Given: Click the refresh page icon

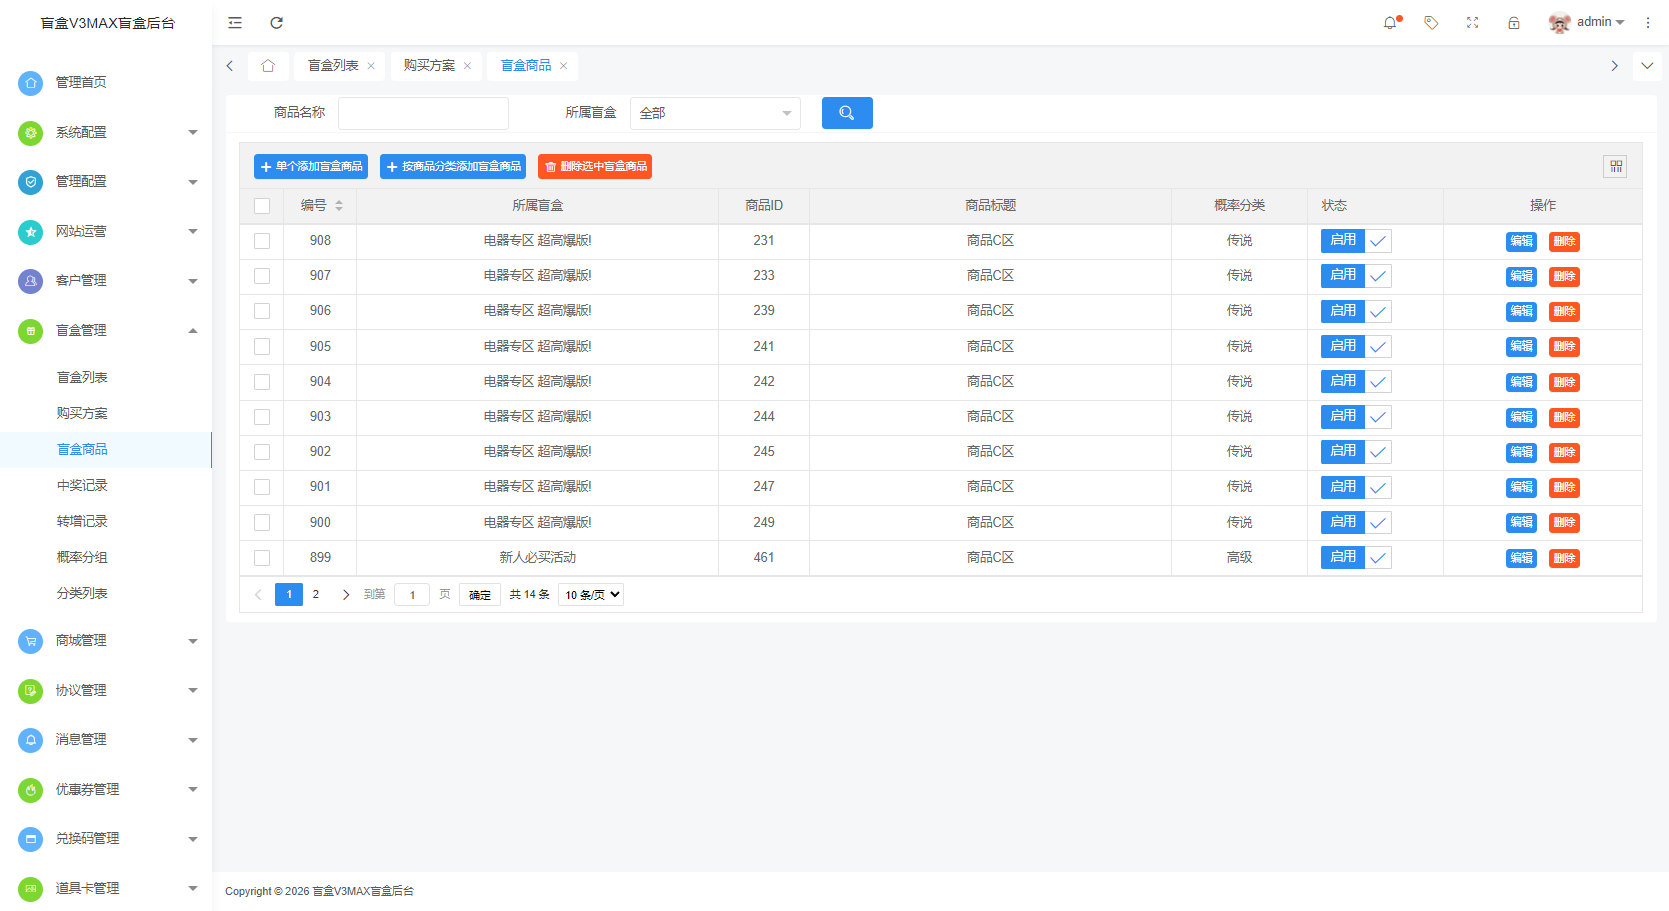Looking at the screenshot, I should 277,23.
